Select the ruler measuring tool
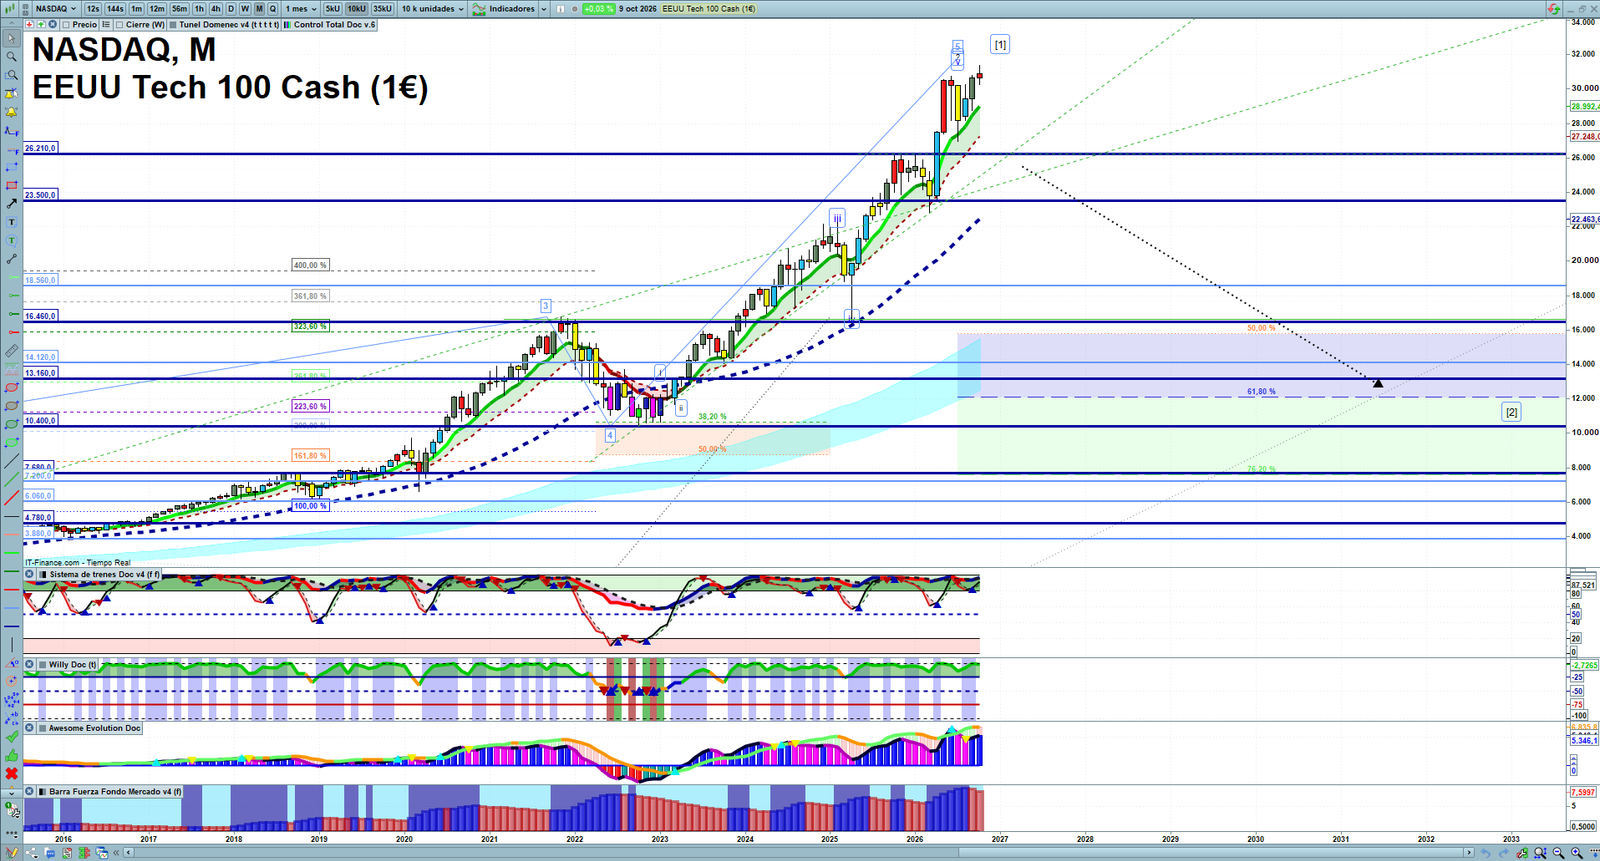This screenshot has width=1600, height=861. coord(11,351)
